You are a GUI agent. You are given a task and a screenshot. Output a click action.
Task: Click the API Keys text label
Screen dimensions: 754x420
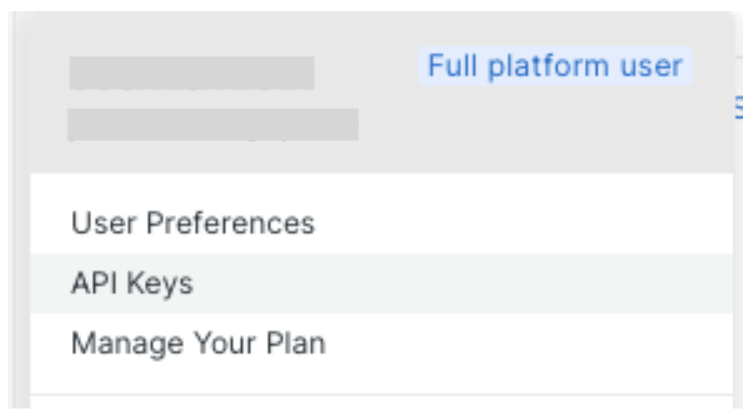(x=132, y=284)
